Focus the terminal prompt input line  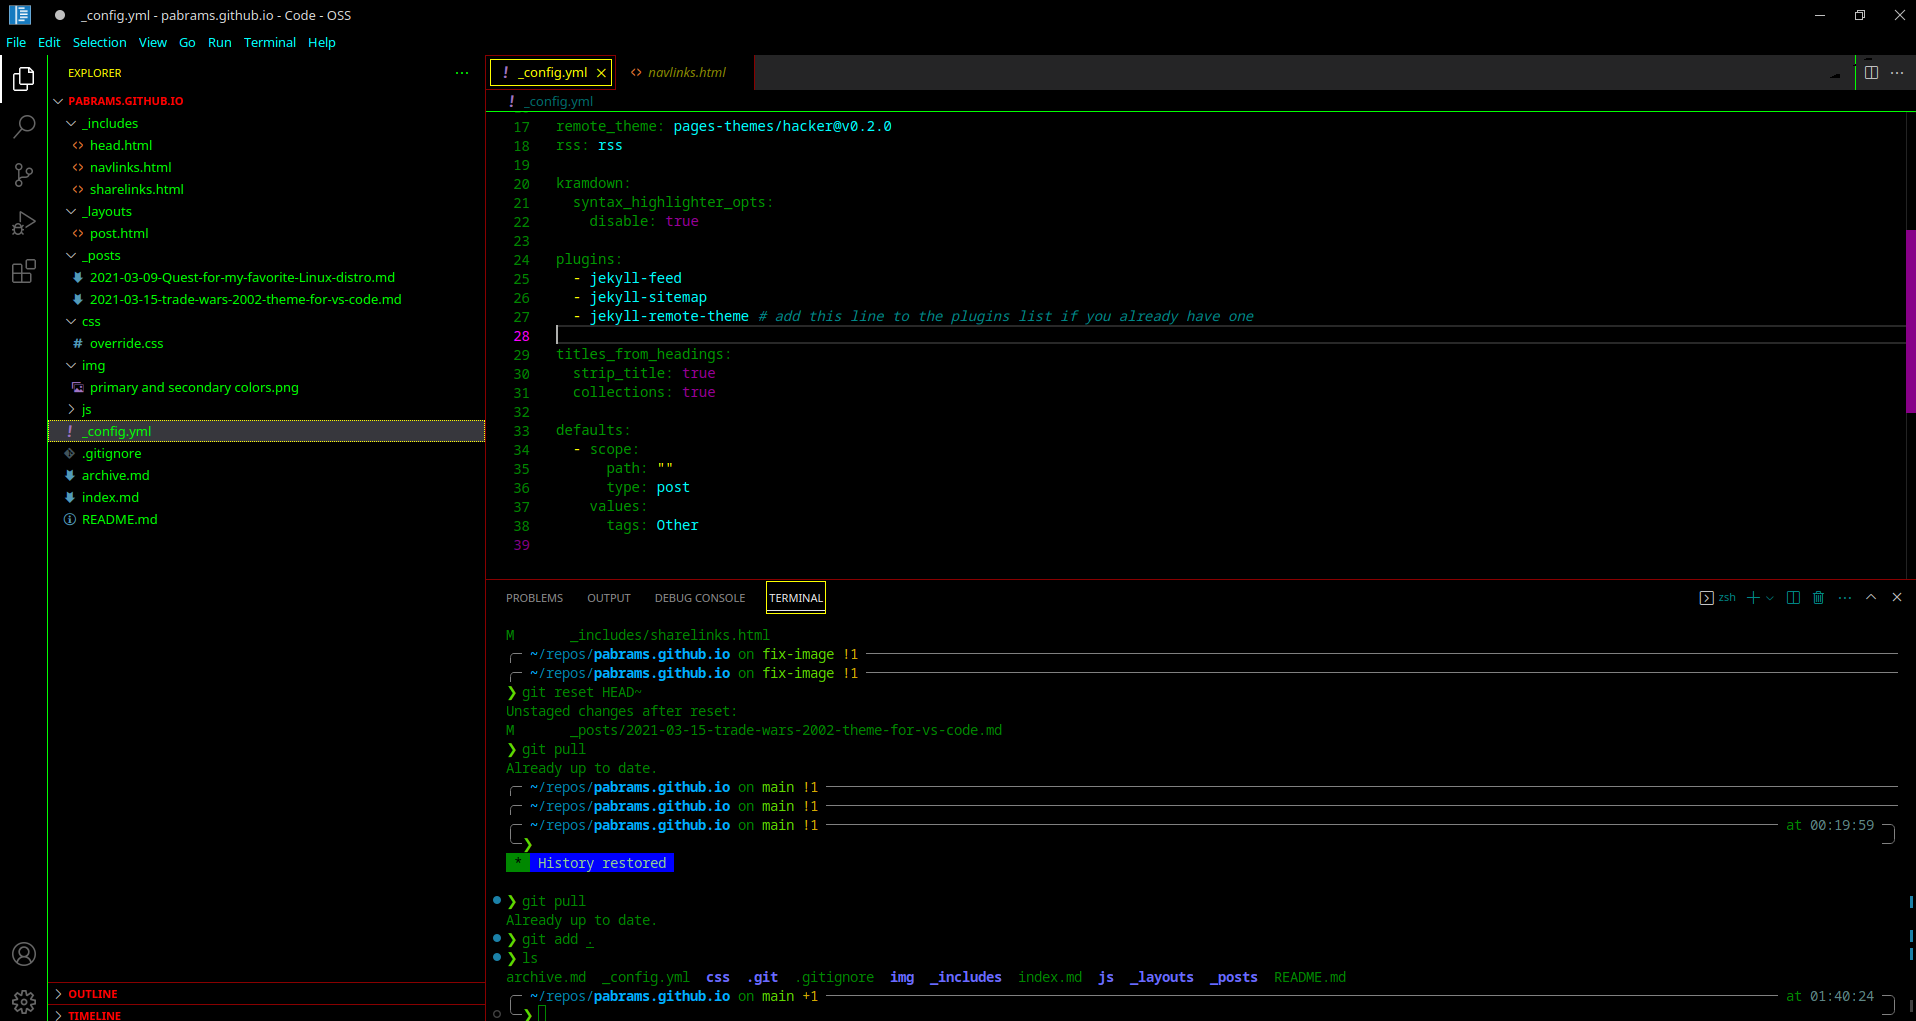tap(1200, 1014)
